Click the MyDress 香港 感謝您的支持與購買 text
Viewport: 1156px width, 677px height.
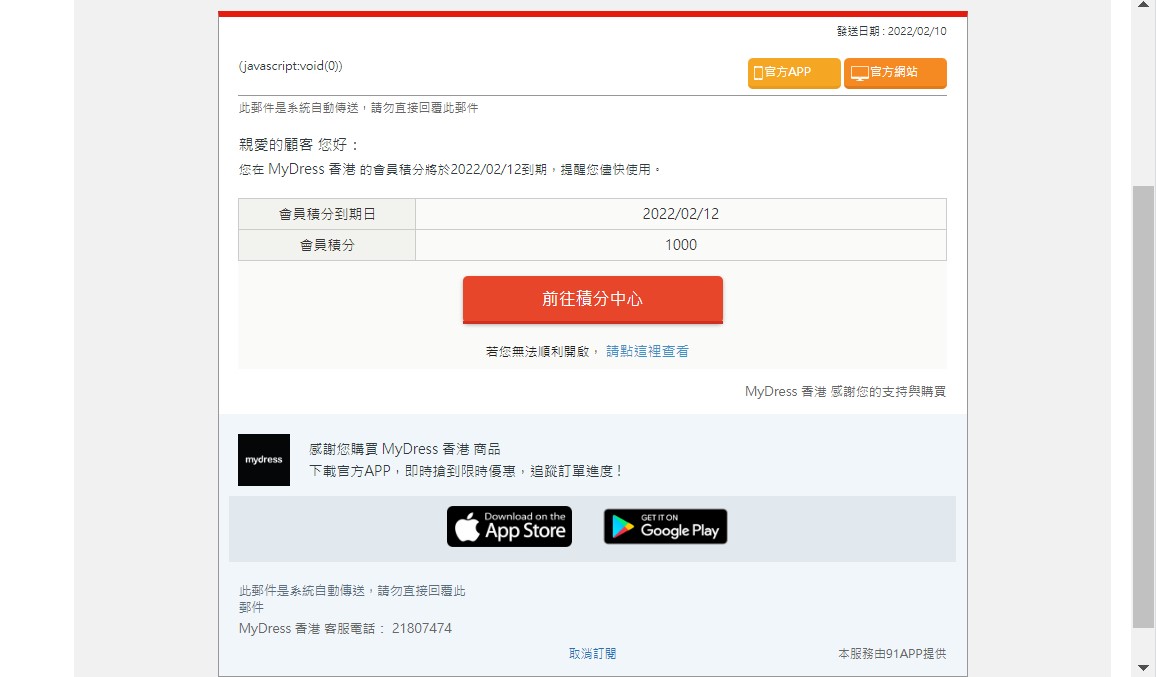(x=846, y=392)
